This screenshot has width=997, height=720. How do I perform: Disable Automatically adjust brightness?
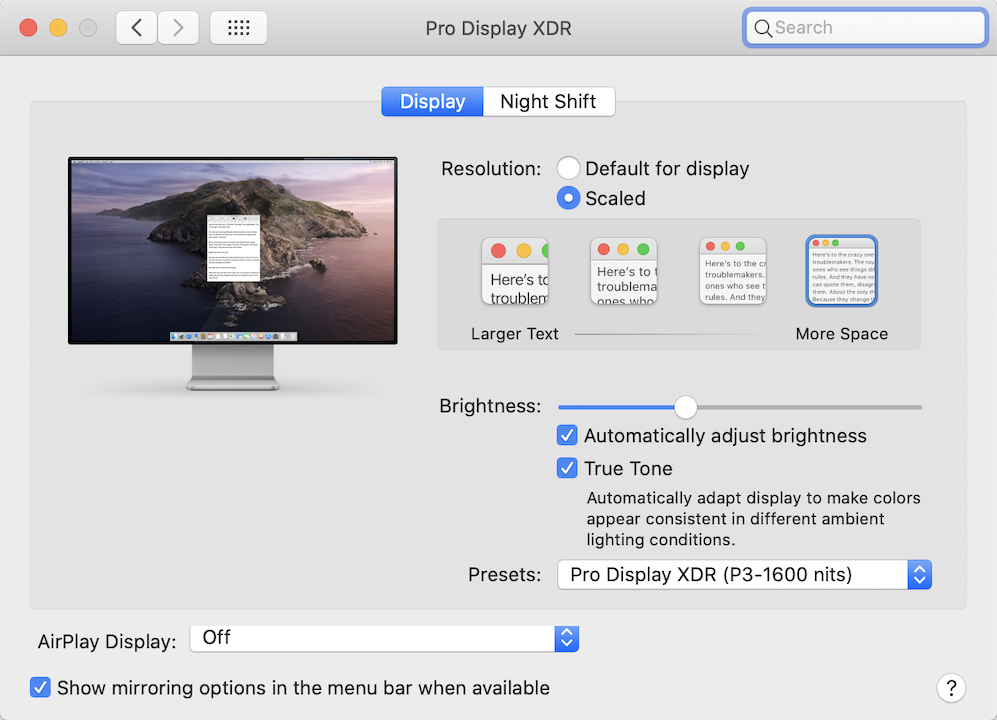(x=567, y=435)
